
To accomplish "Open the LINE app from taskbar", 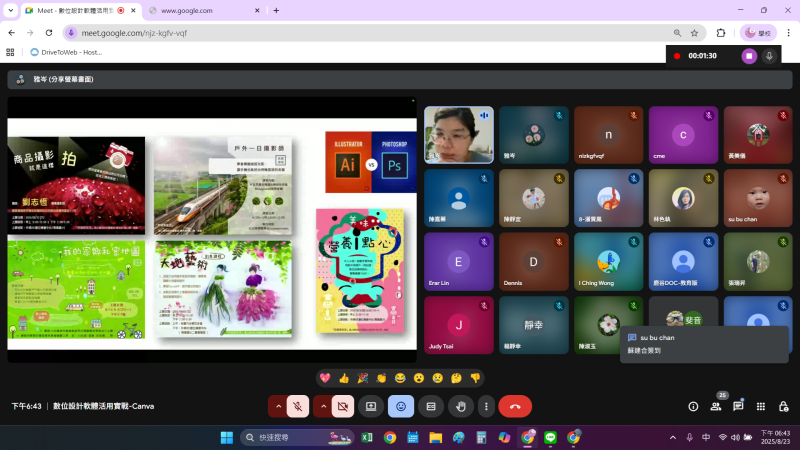I will point(551,437).
